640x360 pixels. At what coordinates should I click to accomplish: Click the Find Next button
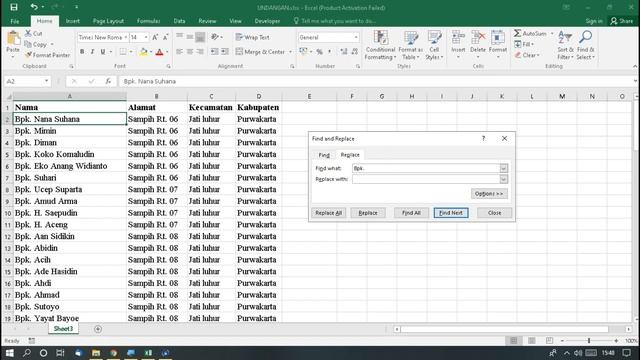[x=451, y=213]
